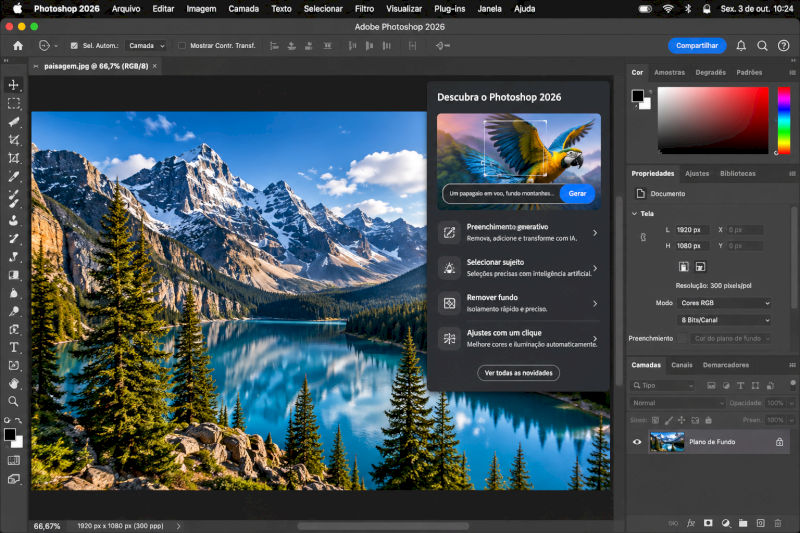Select the Clone Stamp tool
Viewport: 800px width, 533px height.
(x=13, y=220)
